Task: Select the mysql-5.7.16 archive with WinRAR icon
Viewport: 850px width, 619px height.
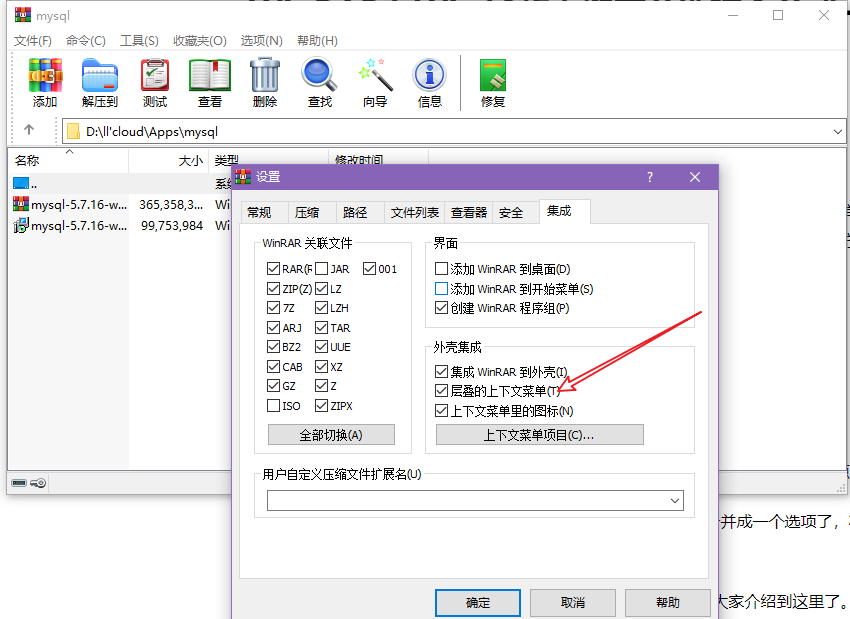Action: 21,204
